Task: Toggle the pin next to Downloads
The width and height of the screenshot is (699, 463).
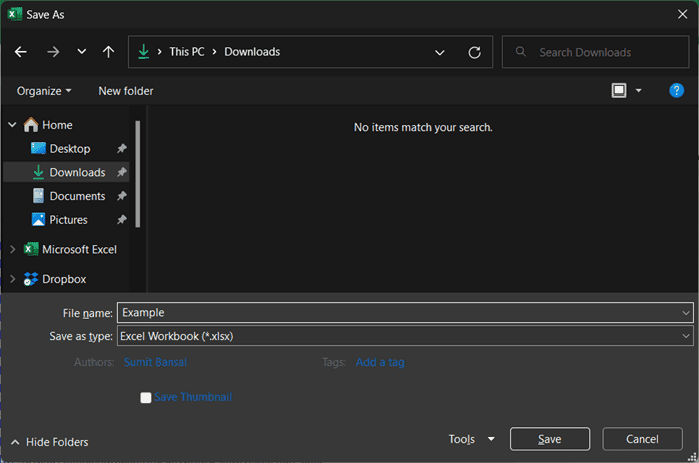Action: click(122, 173)
